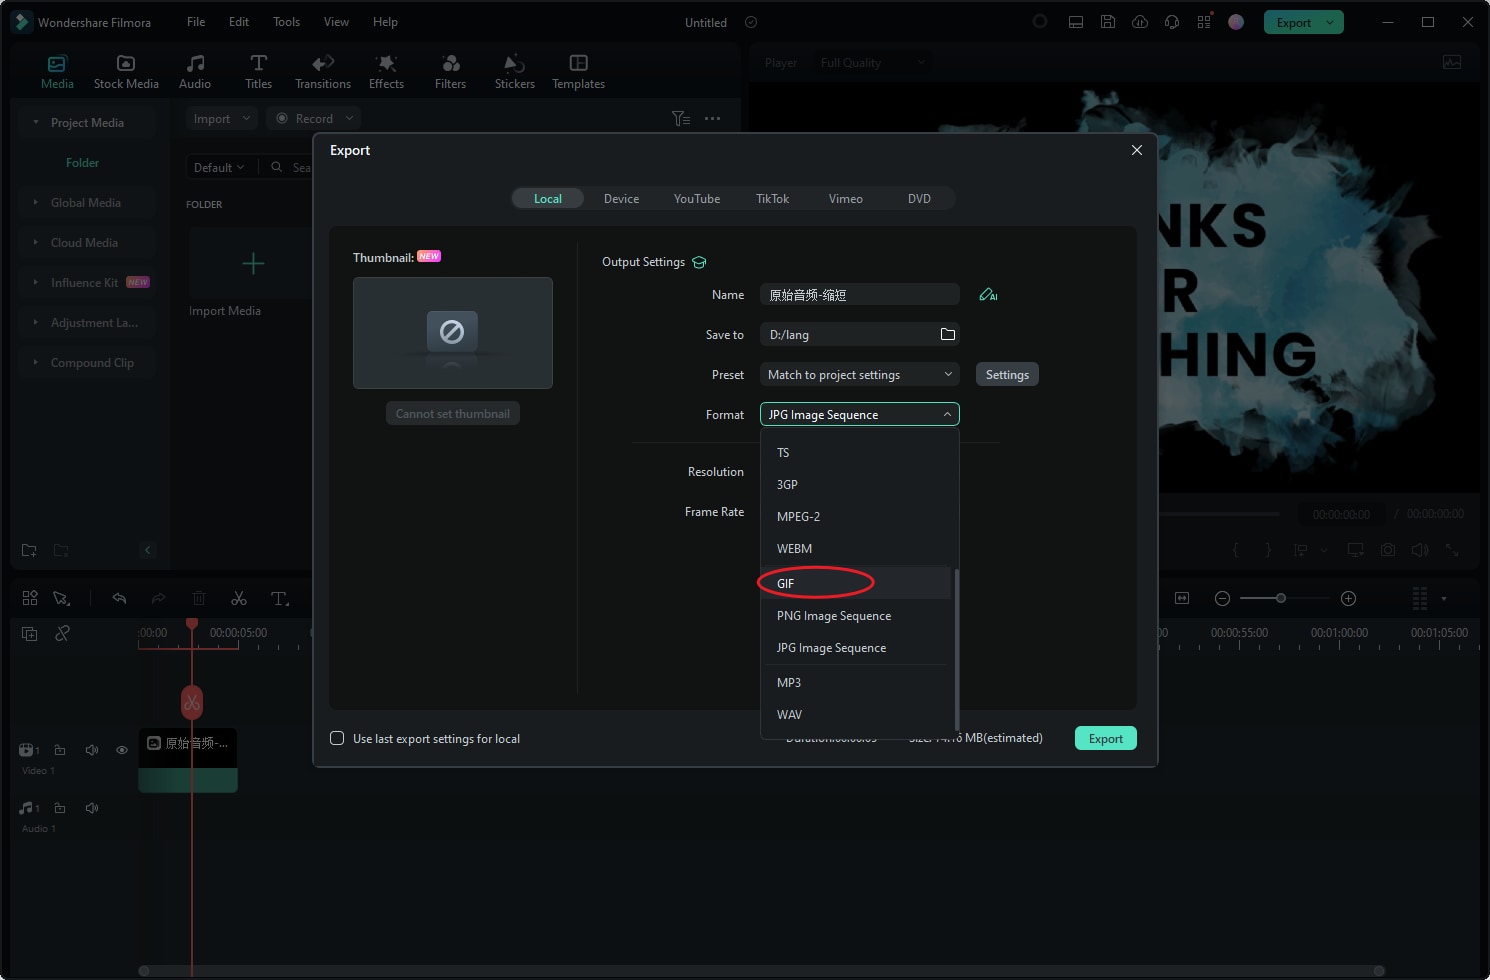Click the delete trash icon in timeline toolbar
Viewport: 1490px width, 980px height.
[199, 598]
